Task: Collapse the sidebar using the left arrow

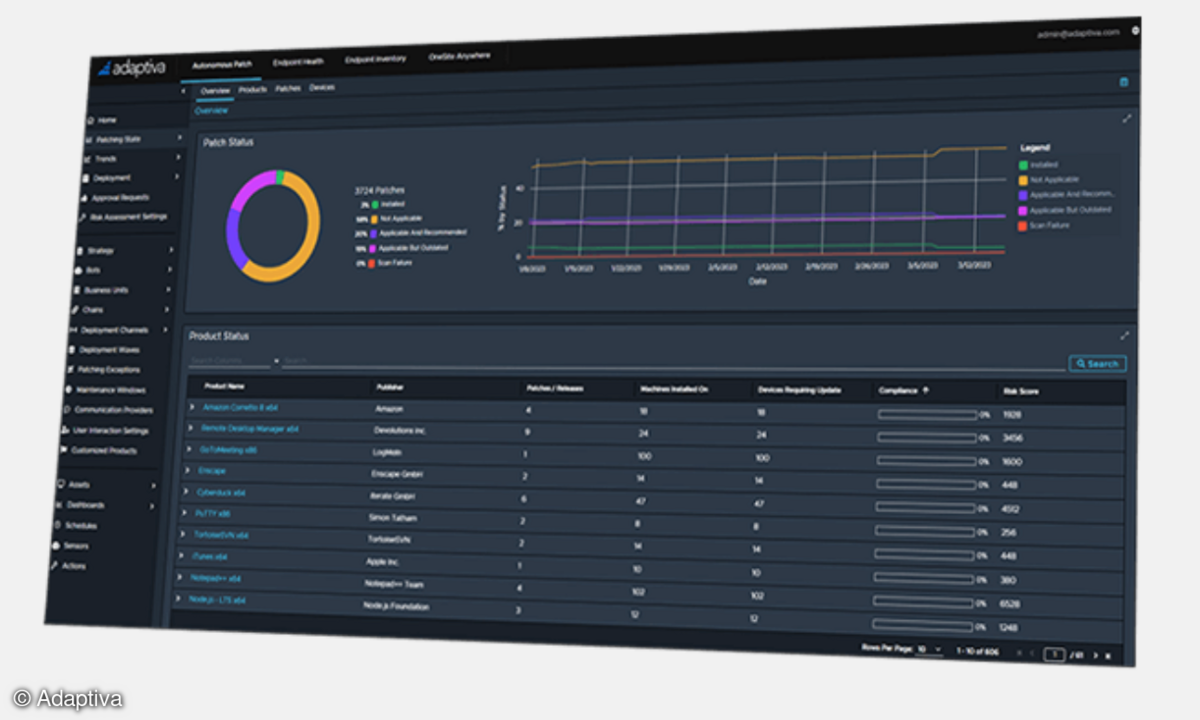Action: click(182, 91)
